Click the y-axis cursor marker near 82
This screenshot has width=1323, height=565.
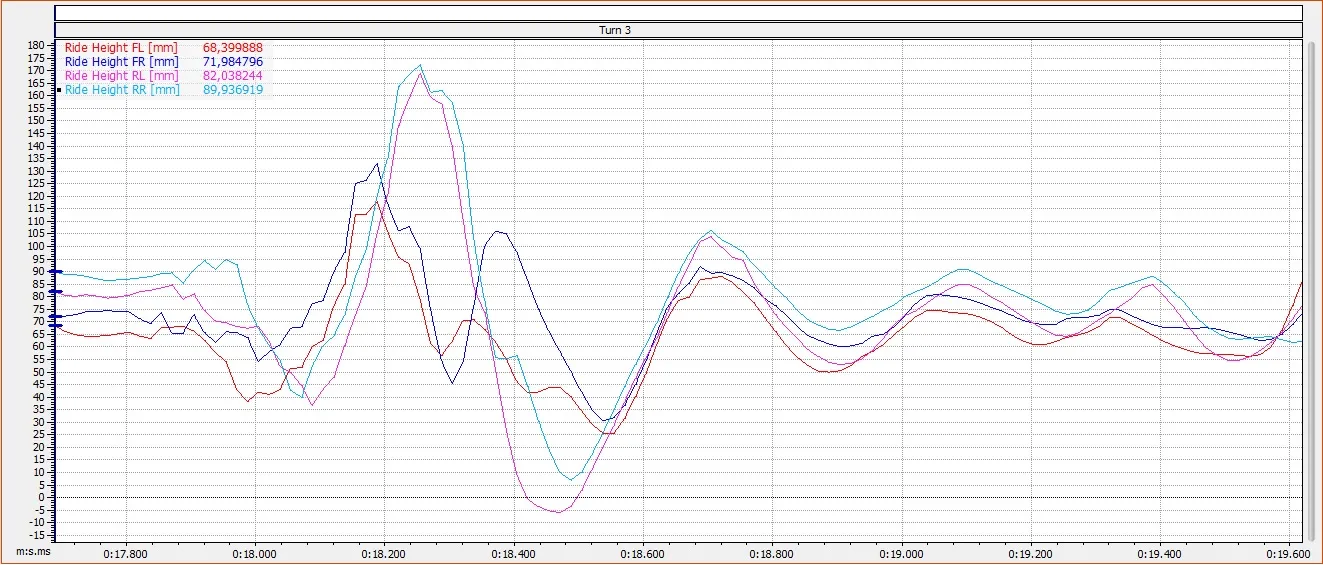tap(57, 292)
